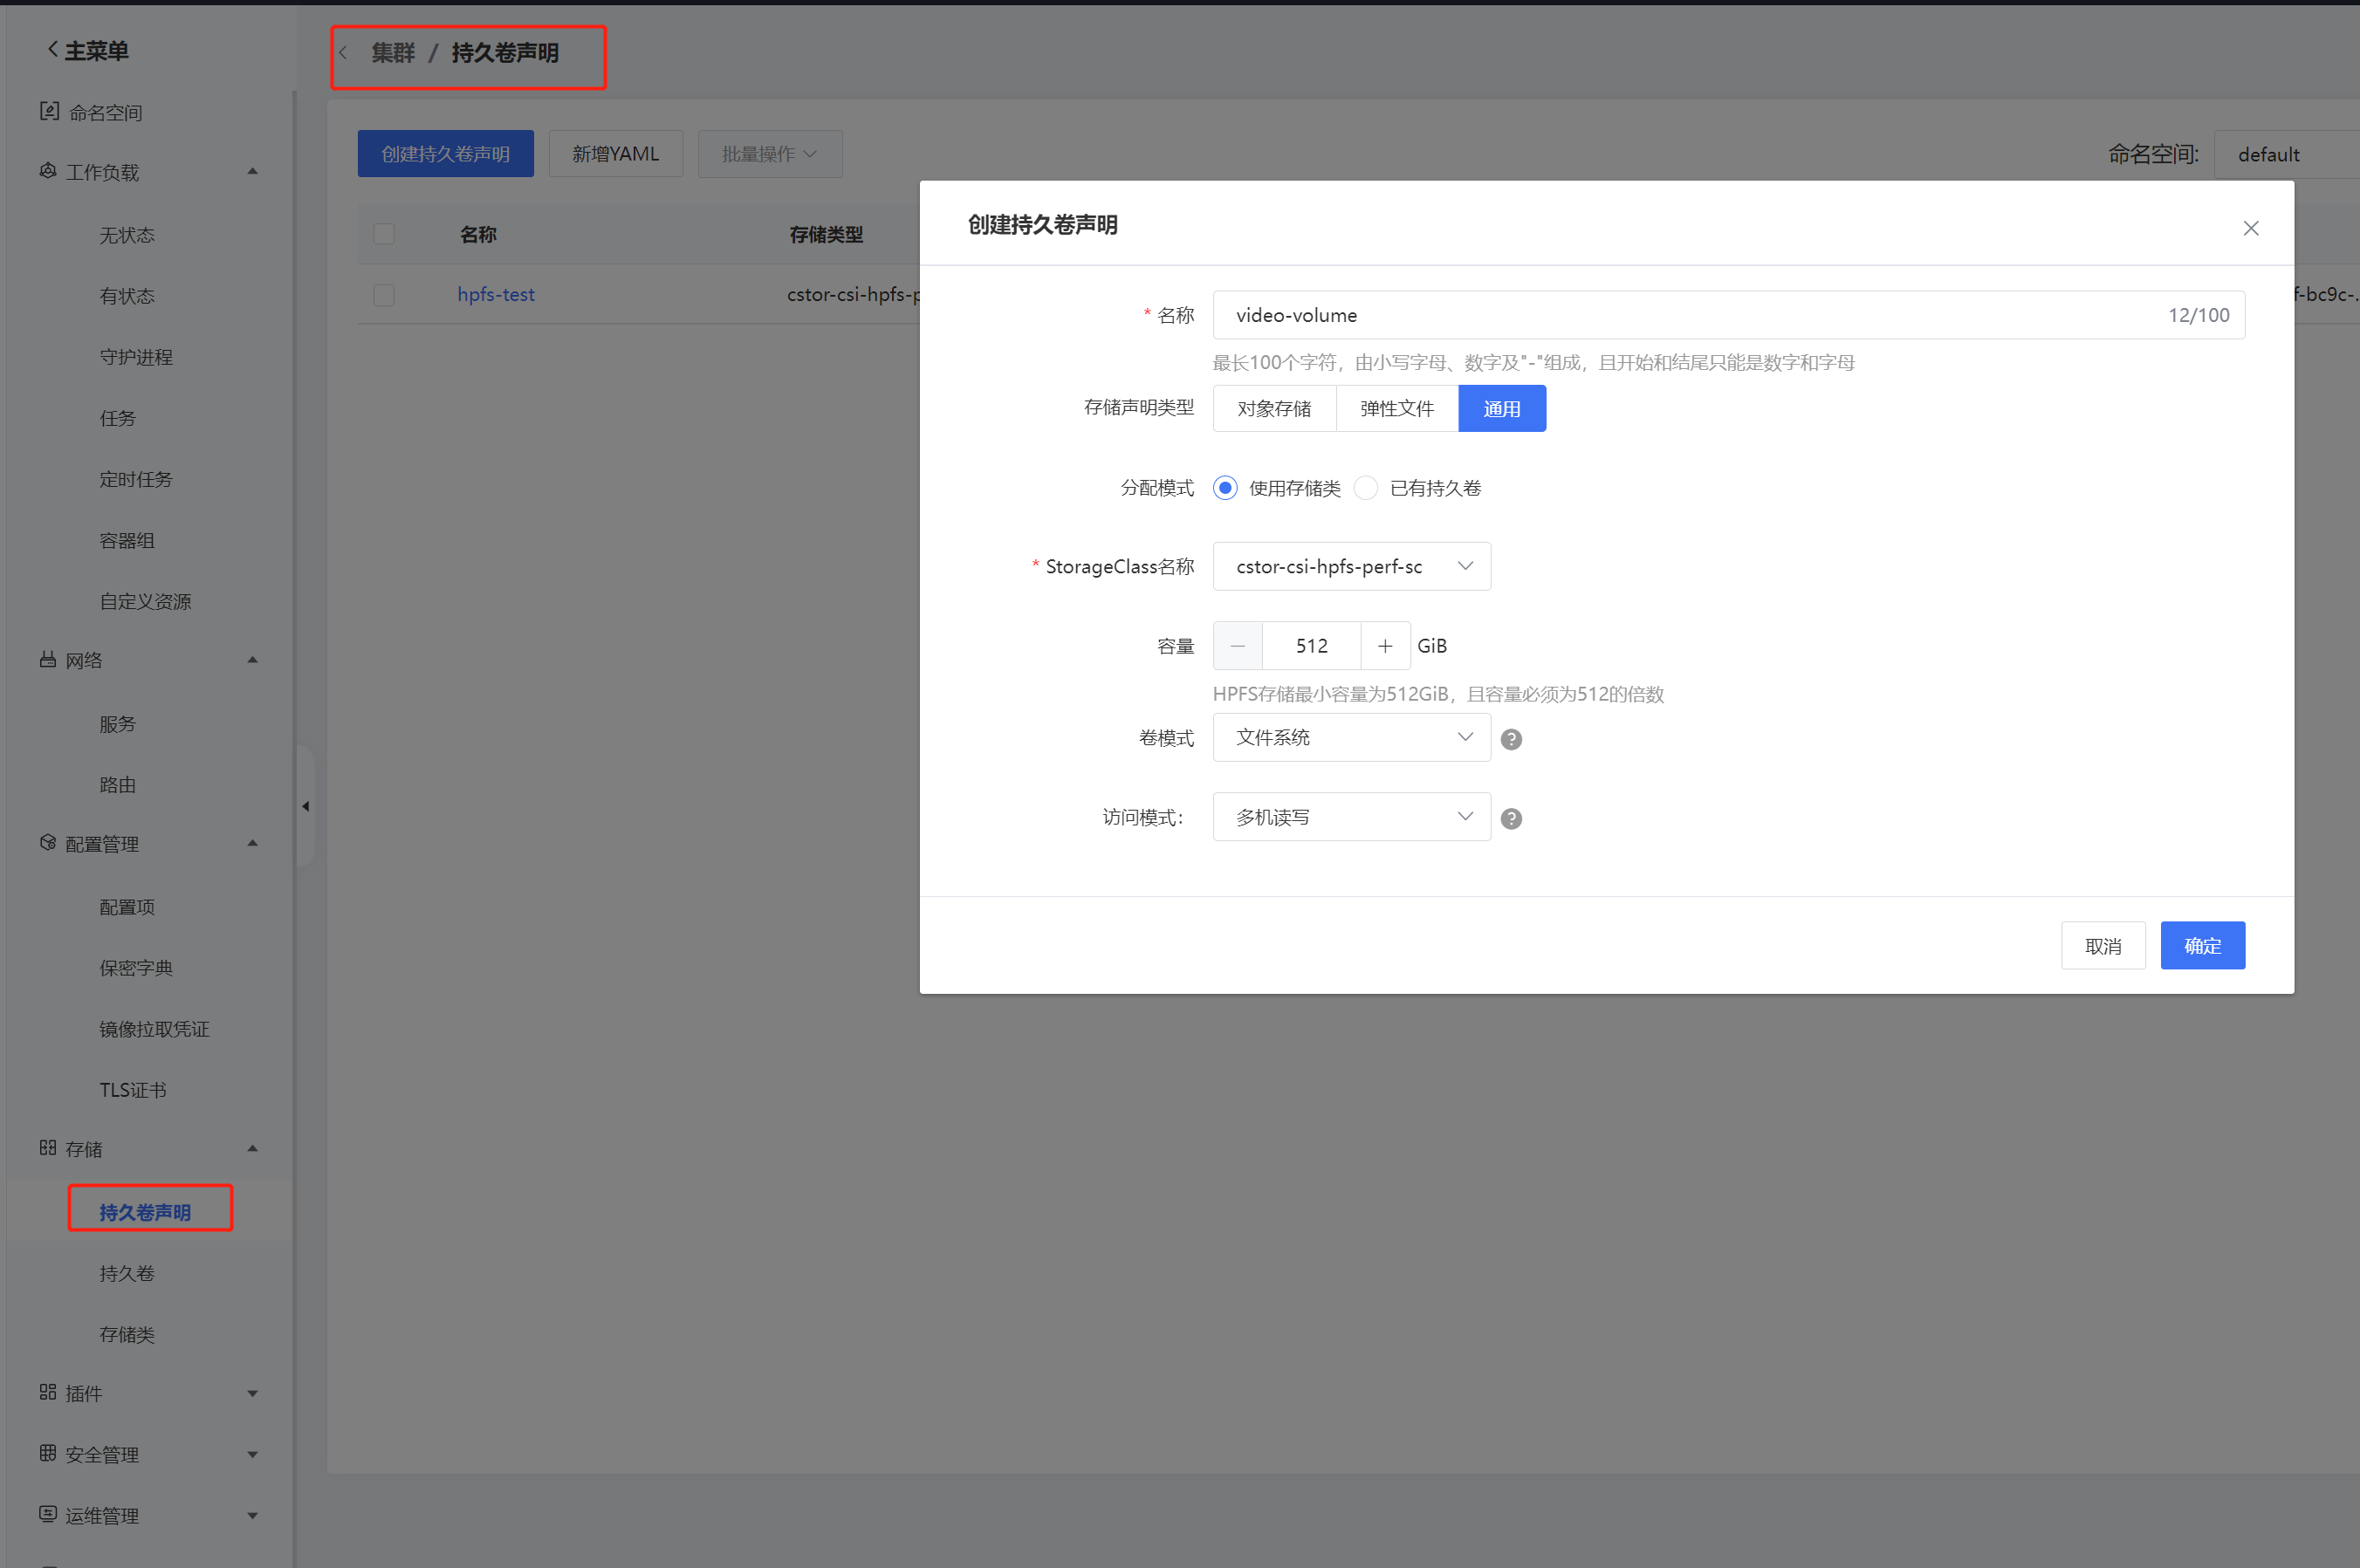Open the daemon set page
Screen dimensions: 2360x1568
point(136,357)
